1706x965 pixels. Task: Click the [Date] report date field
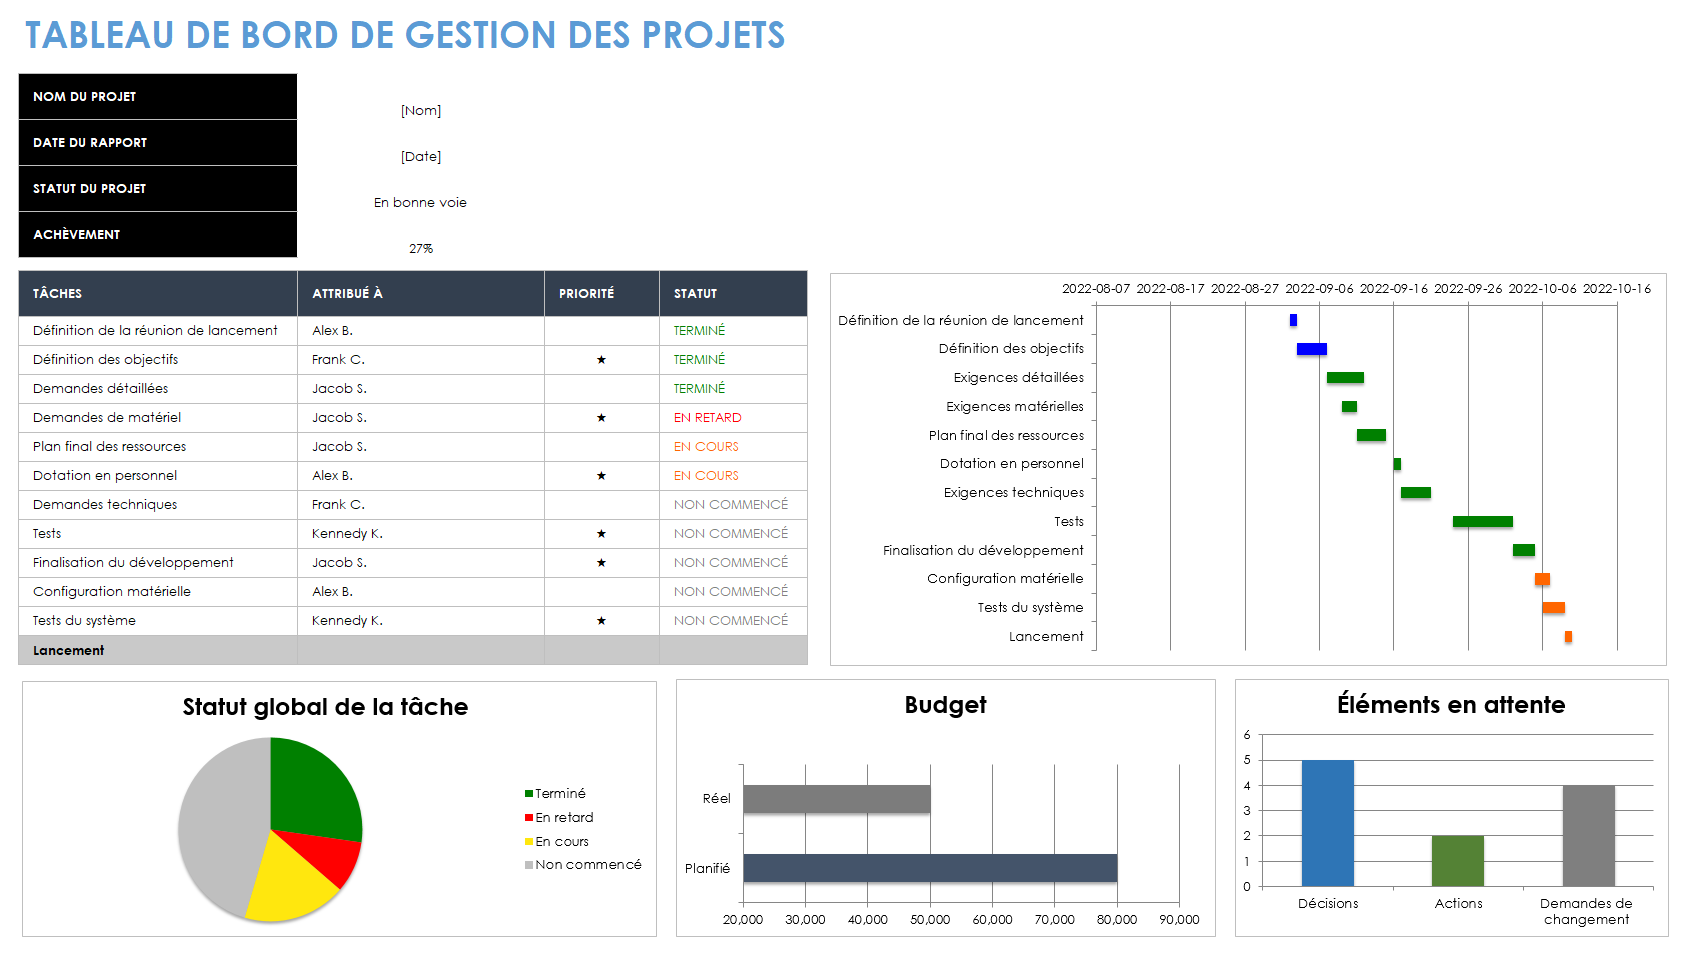(x=421, y=156)
